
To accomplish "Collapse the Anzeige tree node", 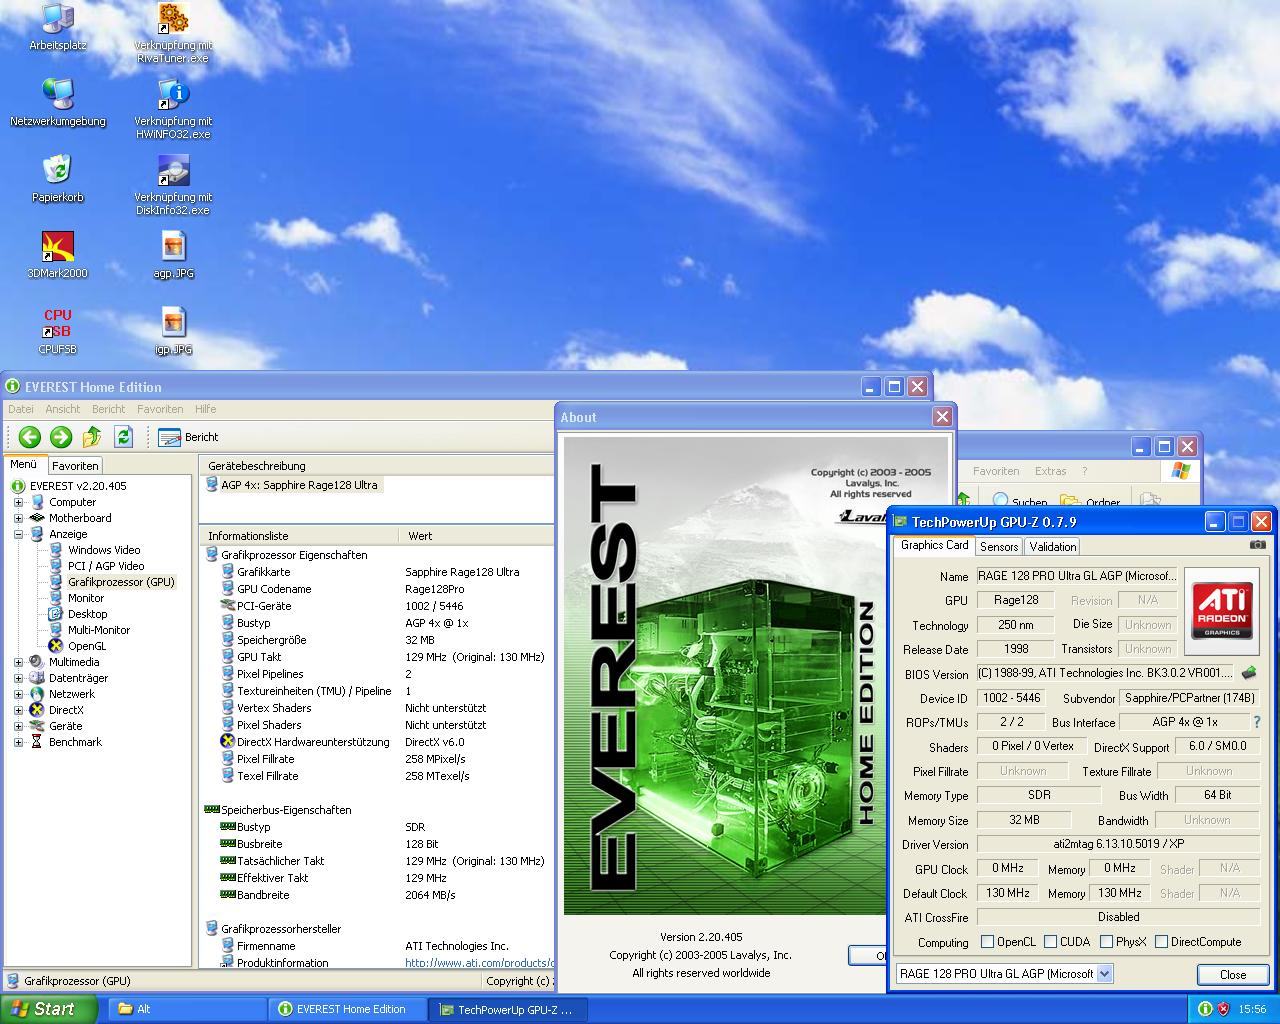I will tap(18, 534).
